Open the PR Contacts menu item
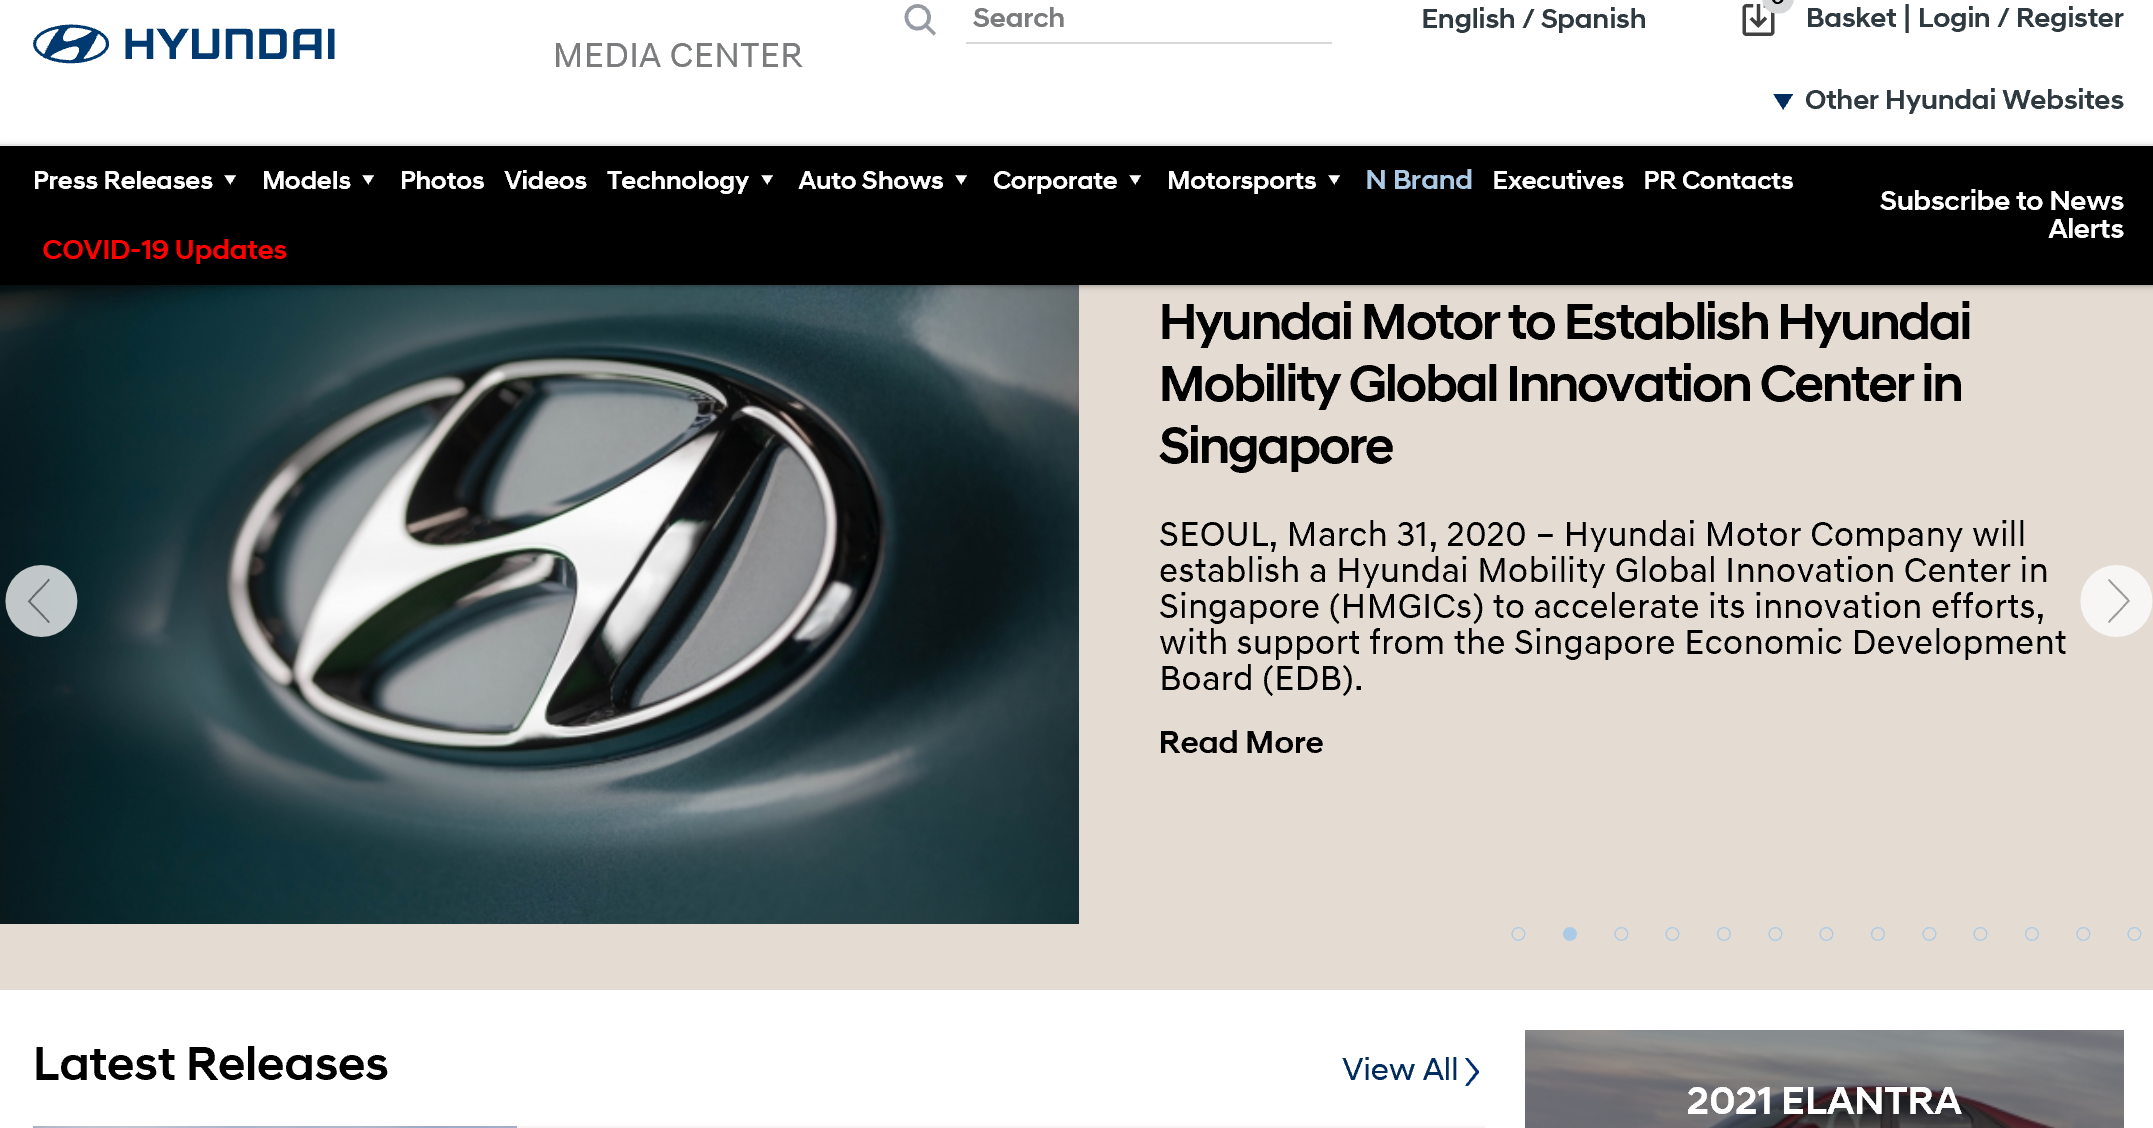 1718,180
